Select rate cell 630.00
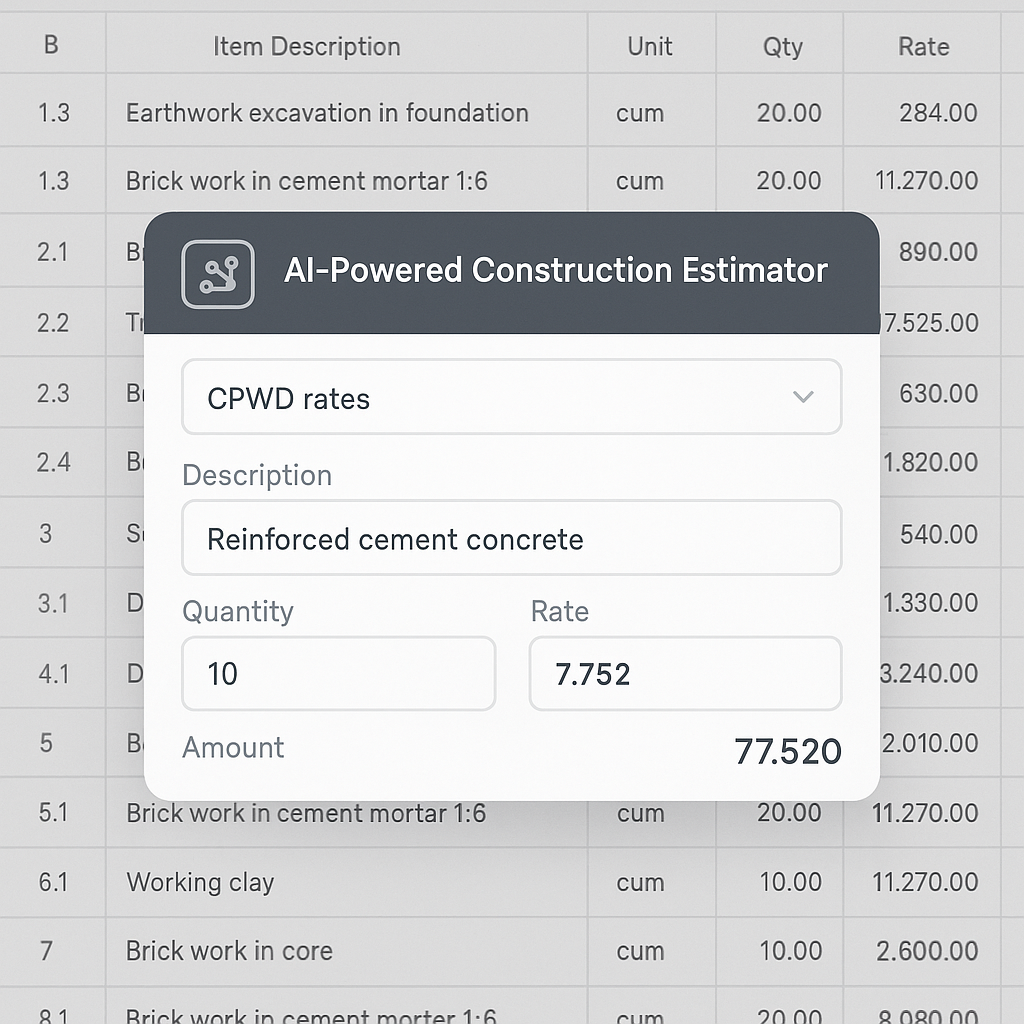The height and width of the screenshot is (1024, 1024). pos(940,393)
